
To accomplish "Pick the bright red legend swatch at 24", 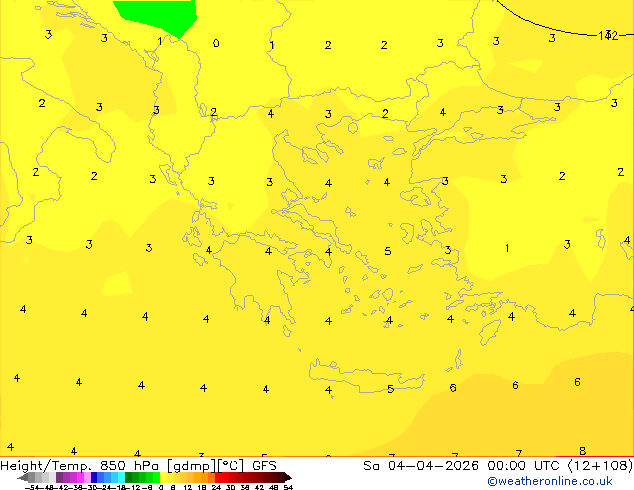I will pyautogui.click(x=219, y=477).
